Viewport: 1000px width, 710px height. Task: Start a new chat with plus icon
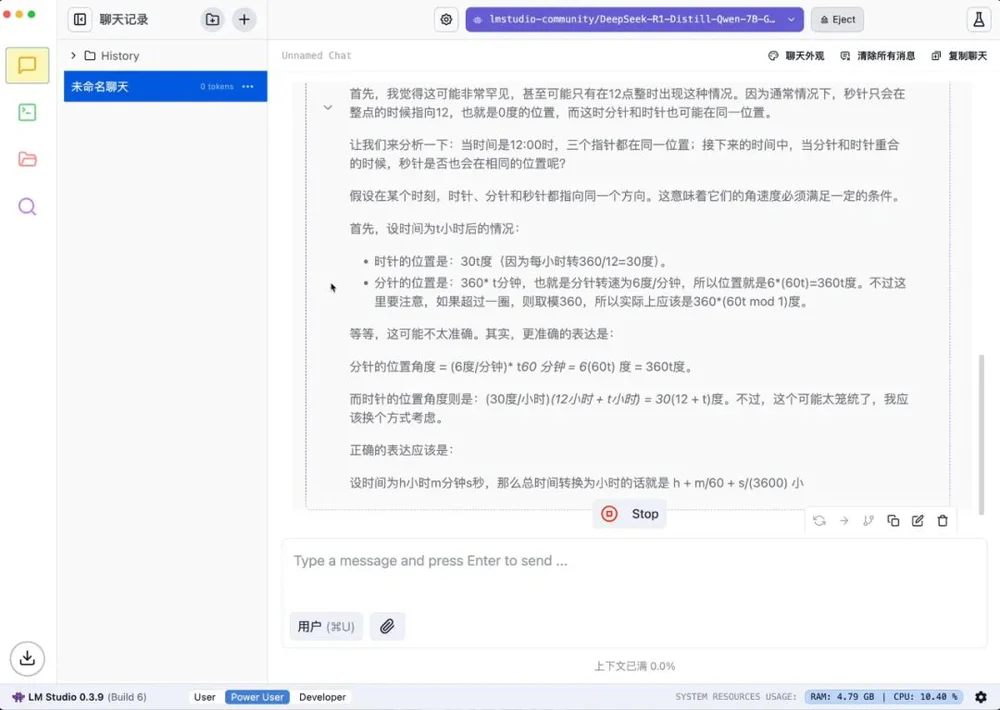[x=244, y=19]
